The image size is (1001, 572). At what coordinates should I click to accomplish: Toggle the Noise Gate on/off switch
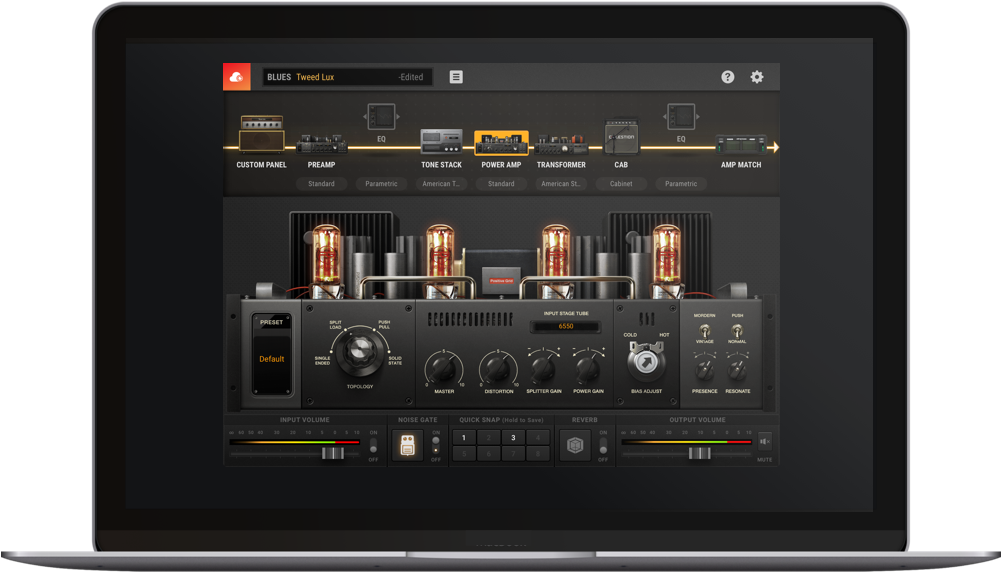click(x=435, y=445)
